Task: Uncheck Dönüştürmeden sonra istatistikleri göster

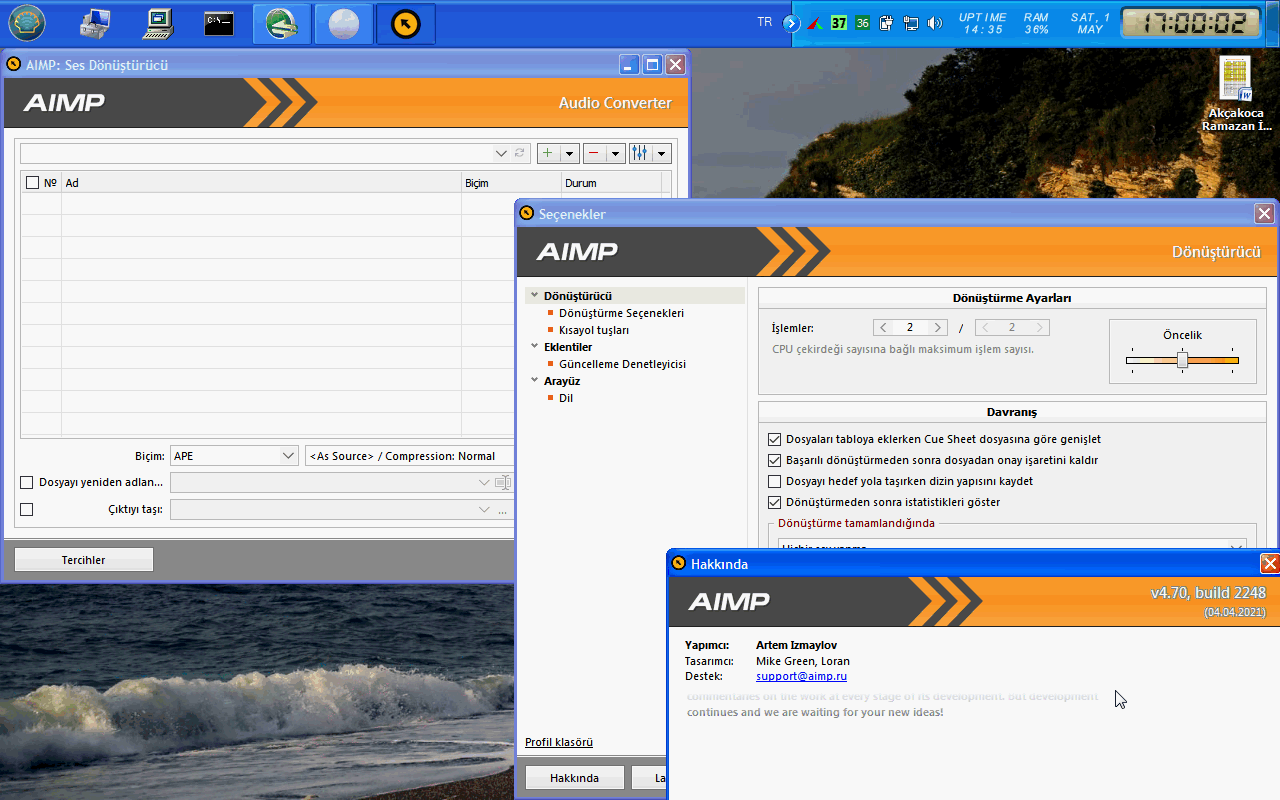Action: (774, 502)
